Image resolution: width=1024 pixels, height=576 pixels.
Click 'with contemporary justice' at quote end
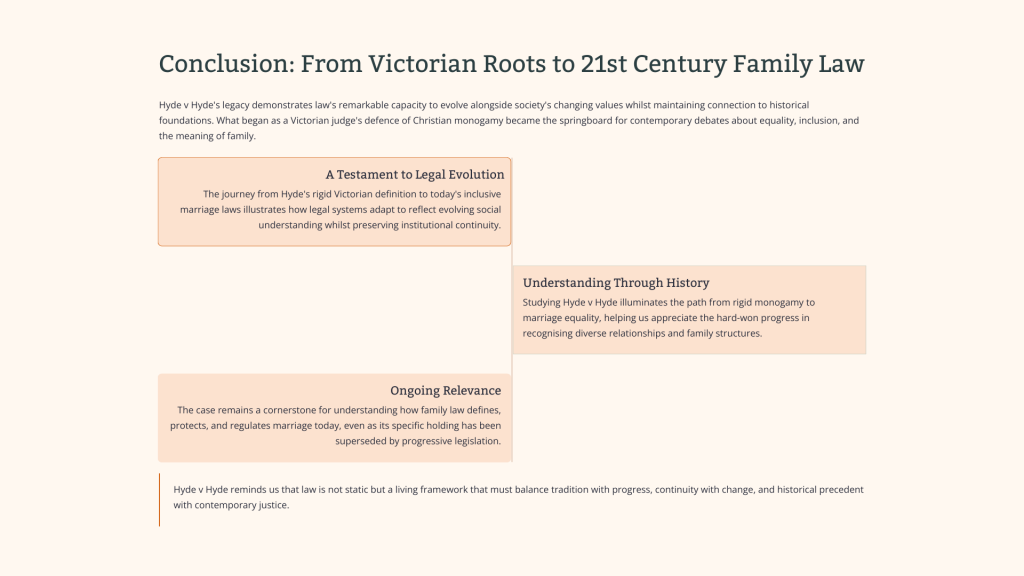[x=231, y=505]
